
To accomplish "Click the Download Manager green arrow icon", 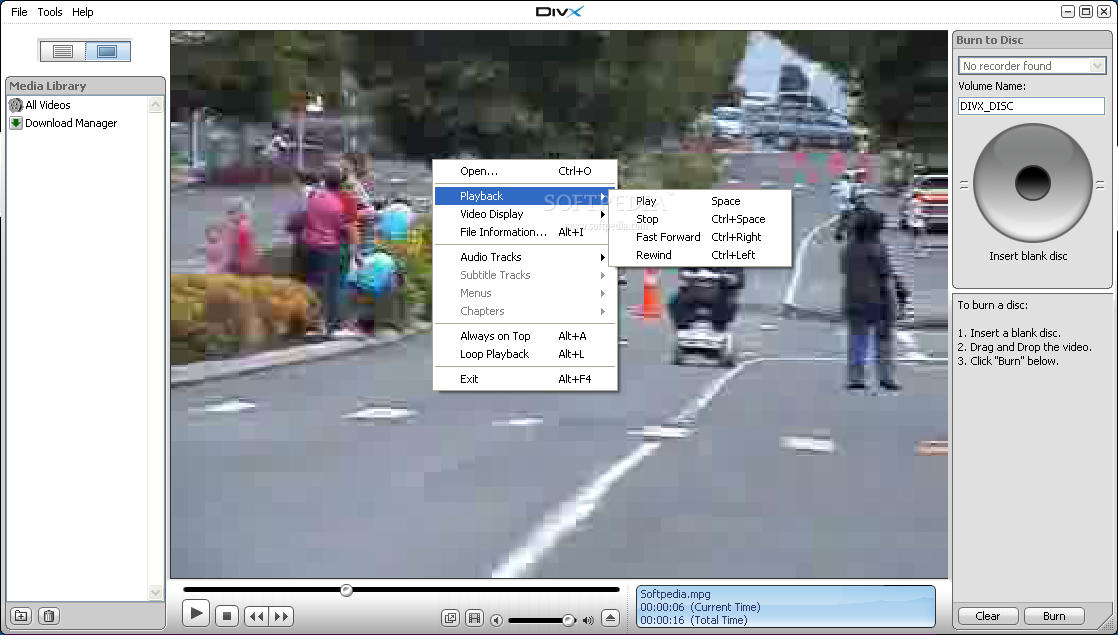I will [16, 123].
